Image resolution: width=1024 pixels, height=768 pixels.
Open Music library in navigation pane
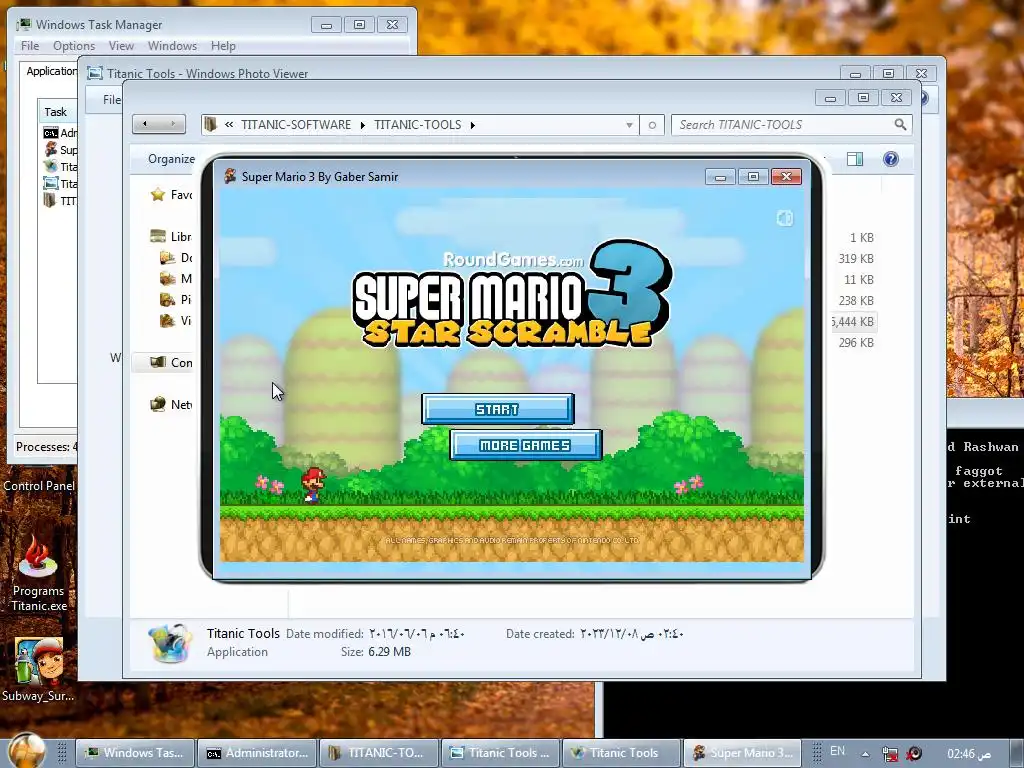[x=176, y=279]
